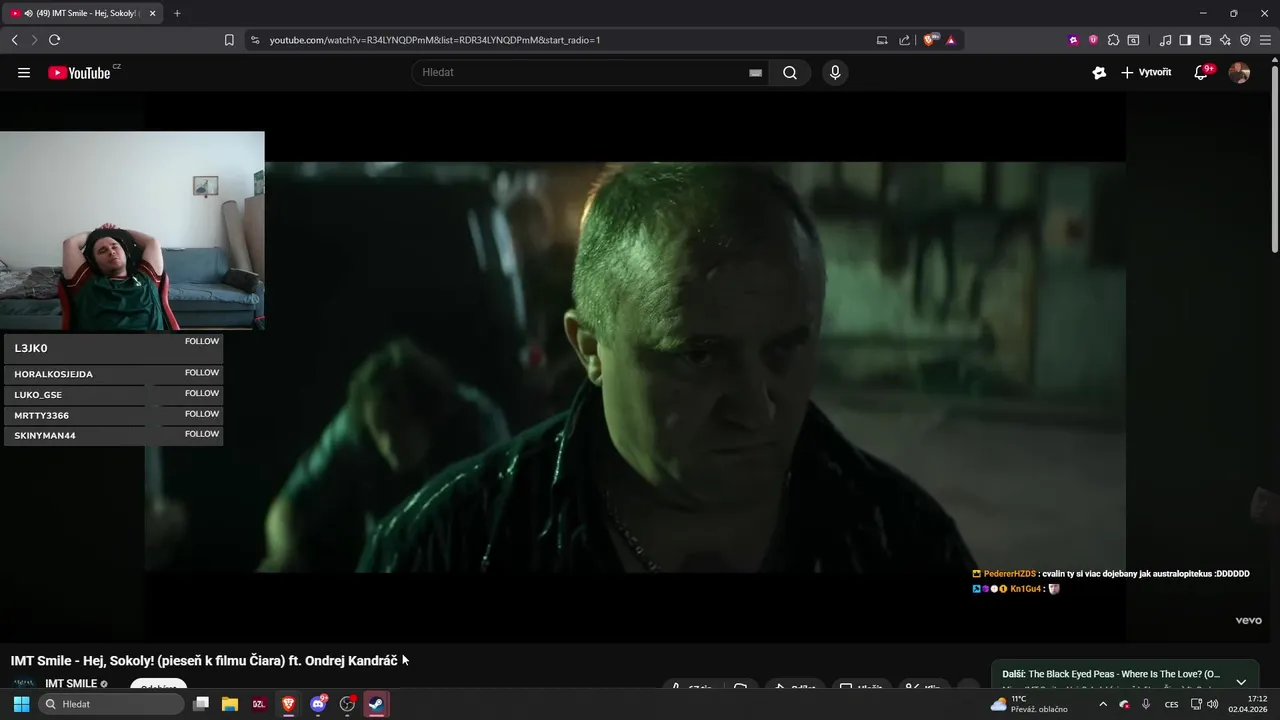This screenshot has height=720, width=1280.
Task: Open the on-screen keyboard icon in search box
Action: 755,73
